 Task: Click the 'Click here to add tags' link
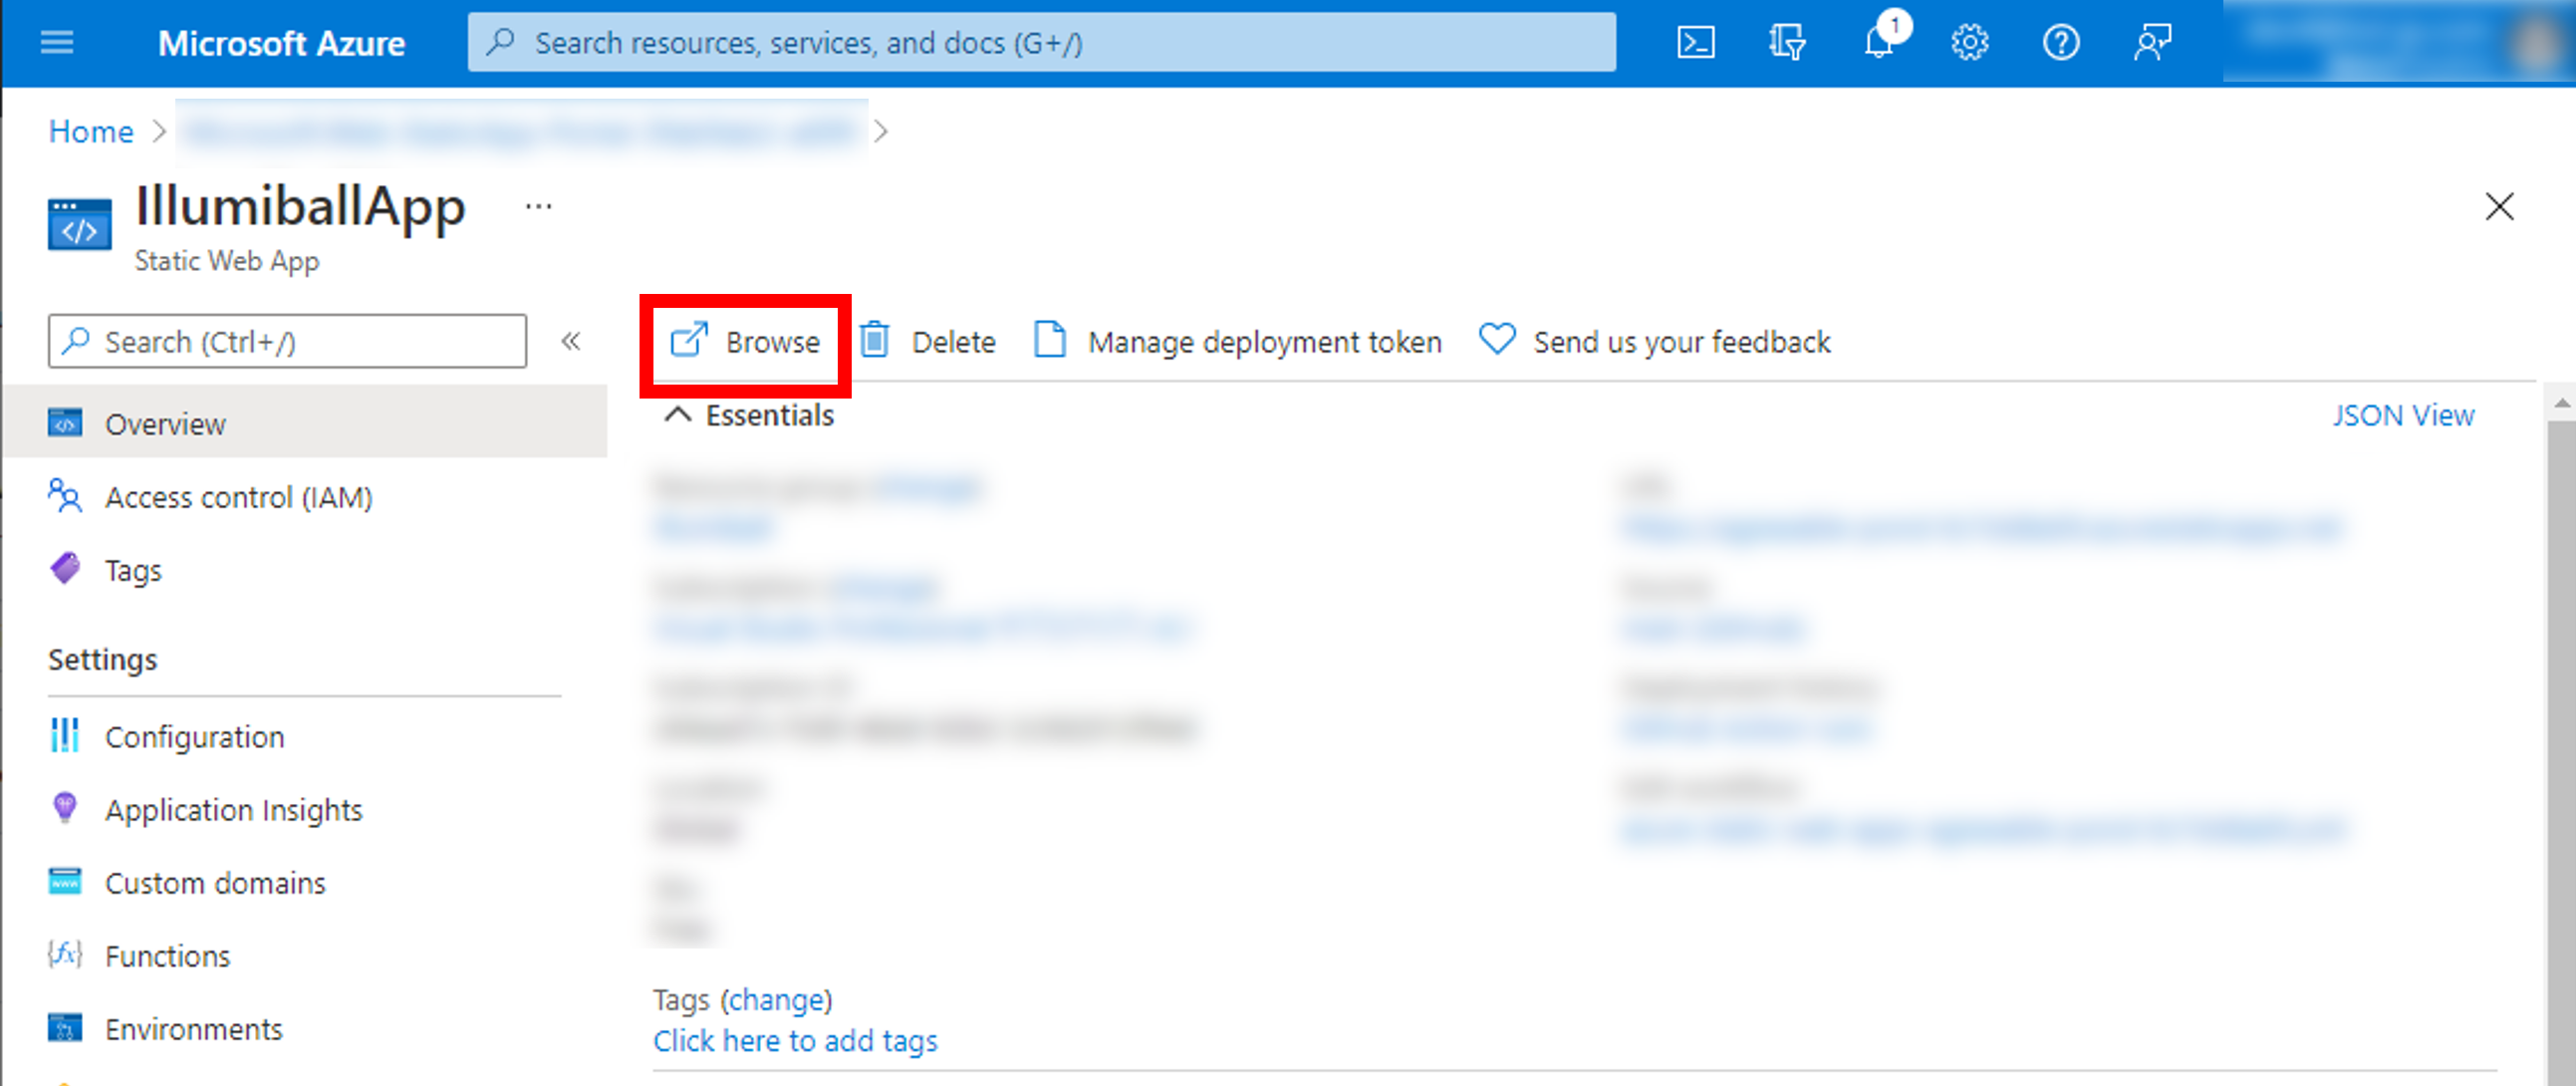pos(795,1041)
